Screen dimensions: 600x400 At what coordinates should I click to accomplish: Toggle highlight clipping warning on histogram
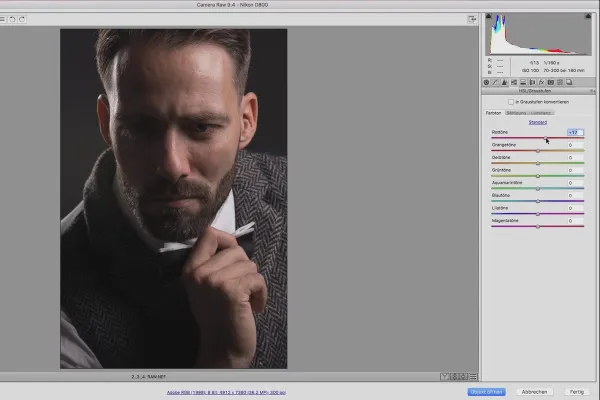click(x=588, y=16)
